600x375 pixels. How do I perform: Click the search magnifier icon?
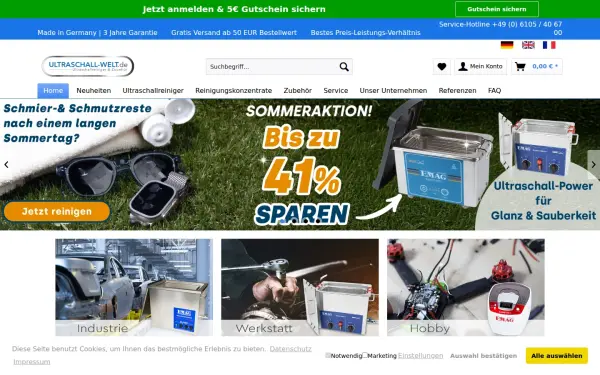coord(344,67)
